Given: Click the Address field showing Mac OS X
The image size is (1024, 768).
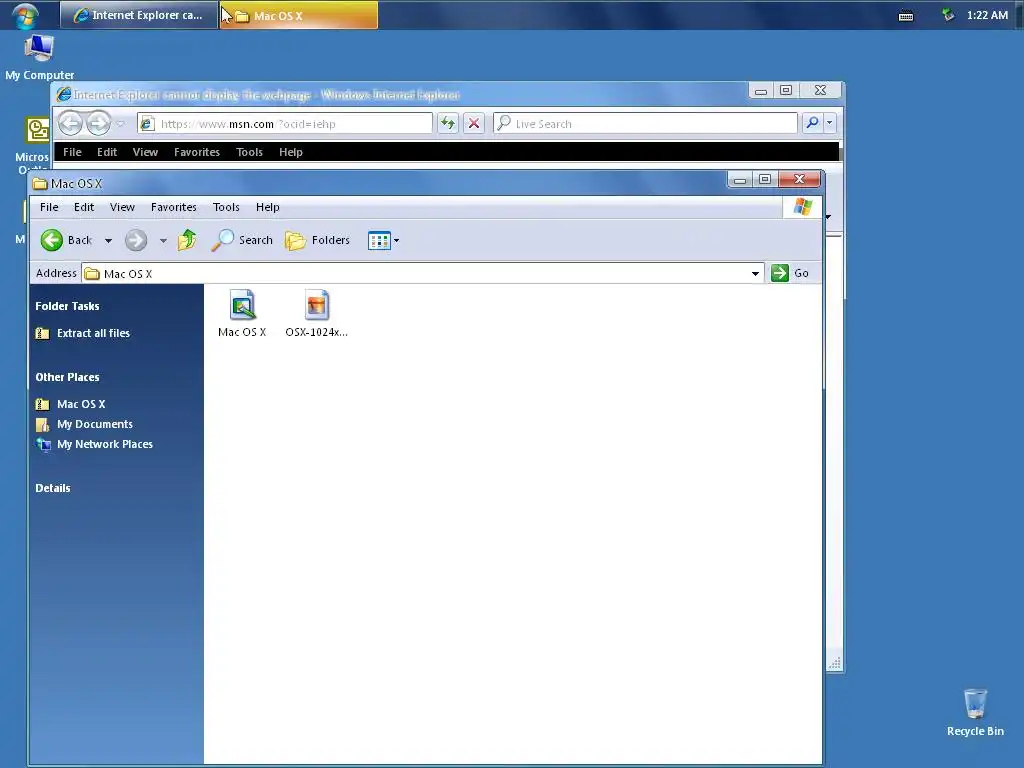Looking at the screenshot, I should coord(423,274).
